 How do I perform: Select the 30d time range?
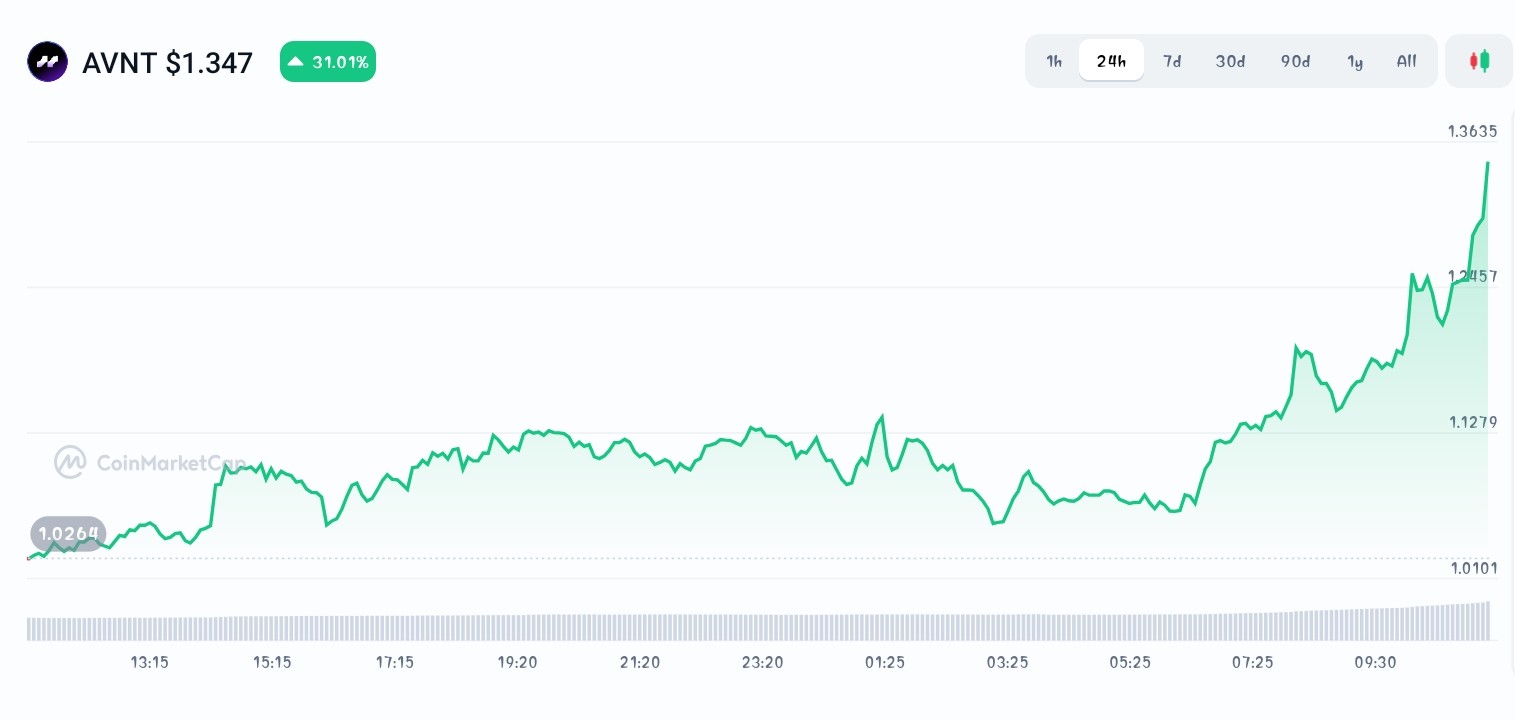pyautogui.click(x=1231, y=61)
